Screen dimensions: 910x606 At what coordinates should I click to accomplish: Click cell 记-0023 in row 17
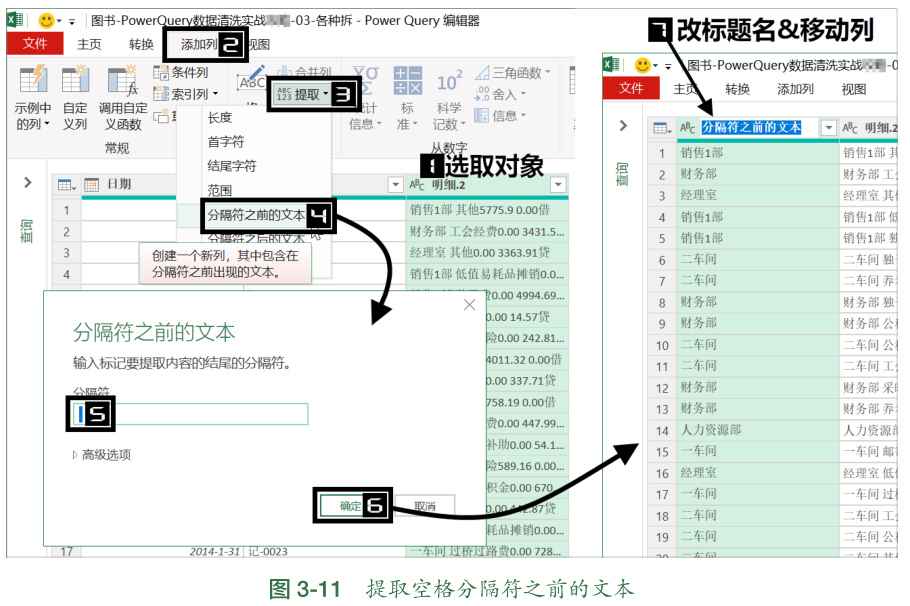[268, 551]
